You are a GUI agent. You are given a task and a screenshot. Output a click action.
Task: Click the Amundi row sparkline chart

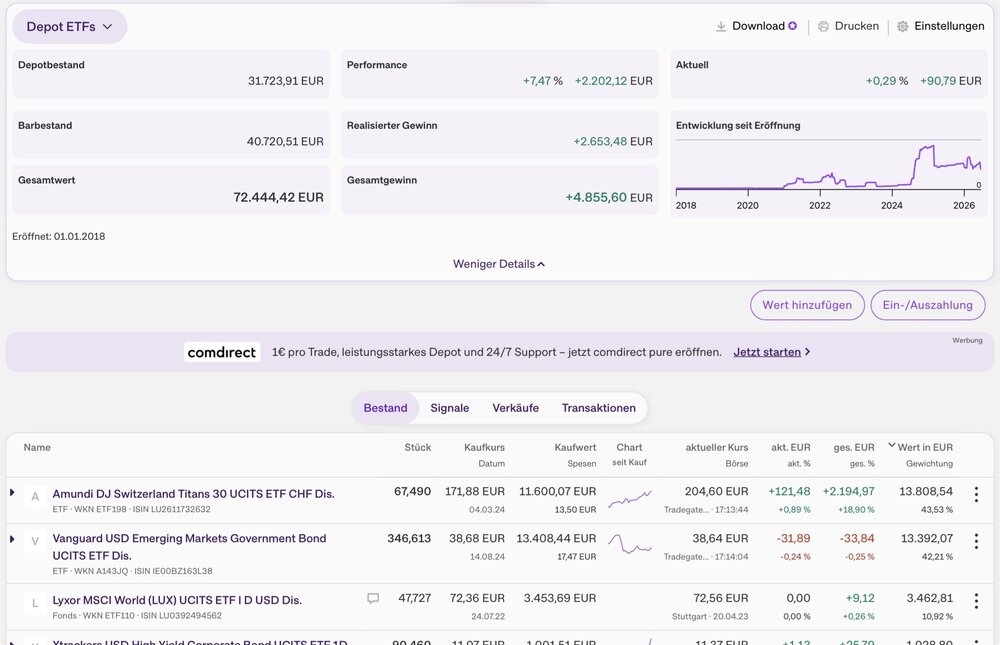click(x=629, y=499)
